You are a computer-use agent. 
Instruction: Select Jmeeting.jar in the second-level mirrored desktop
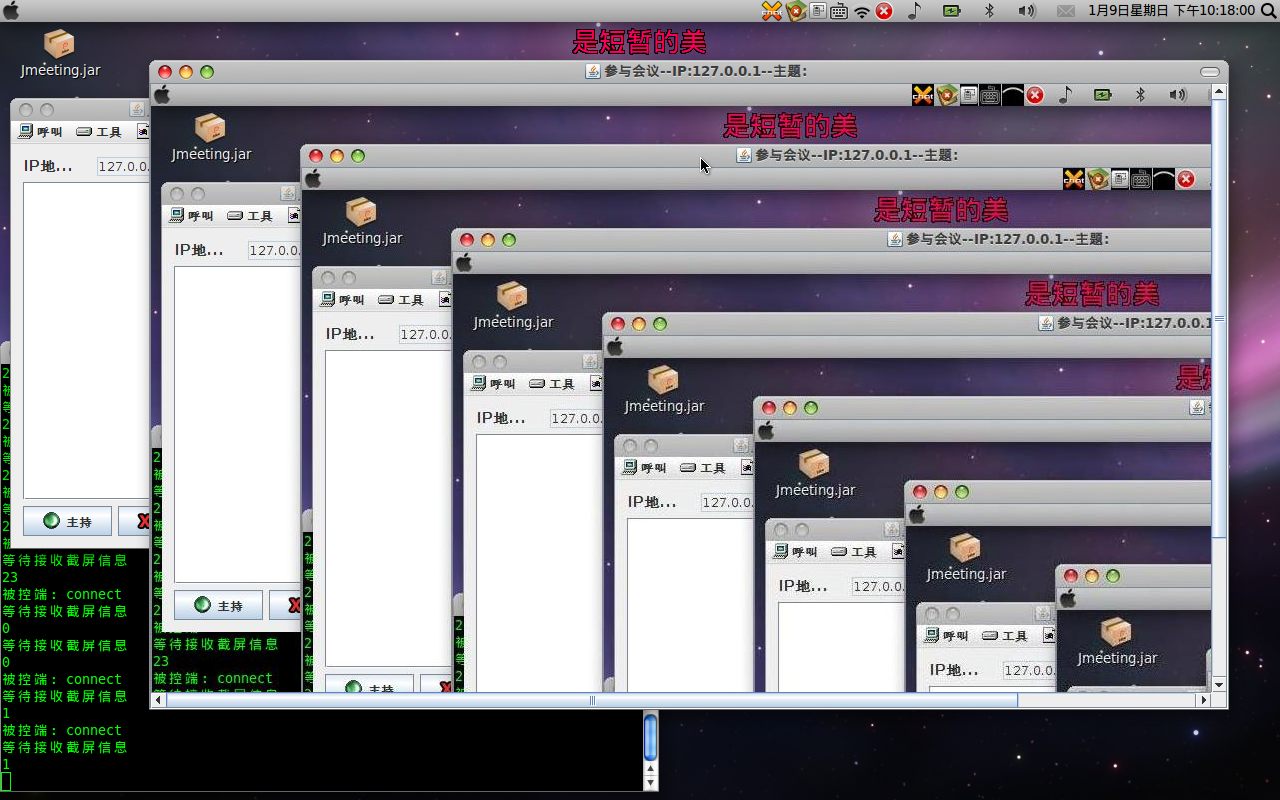tap(362, 222)
